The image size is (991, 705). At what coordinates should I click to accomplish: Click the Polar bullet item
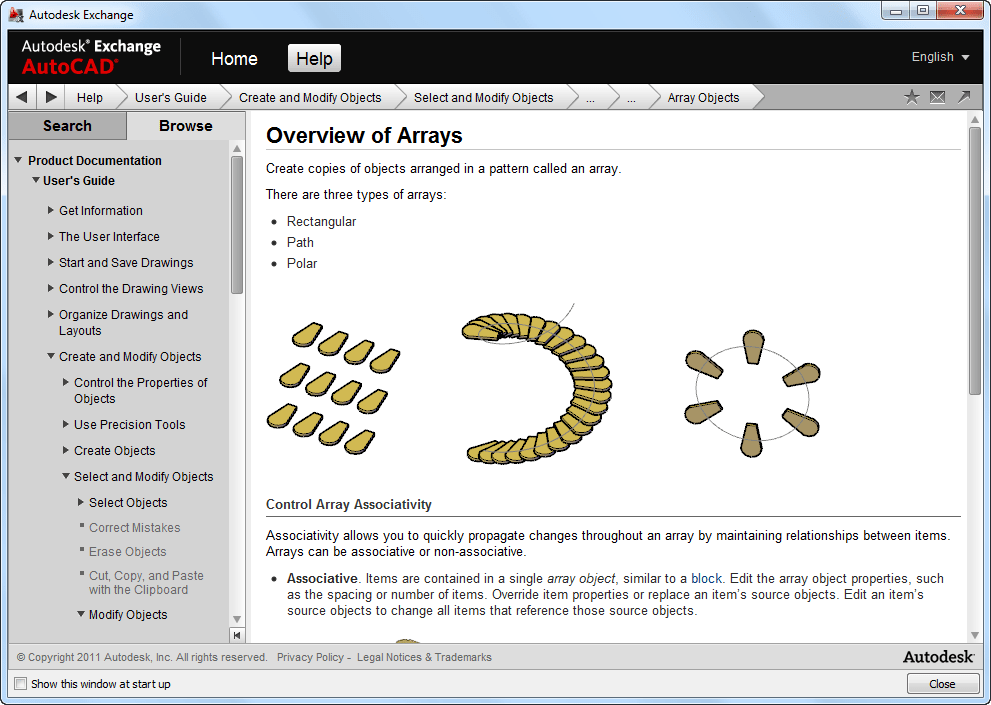[x=302, y=263]
